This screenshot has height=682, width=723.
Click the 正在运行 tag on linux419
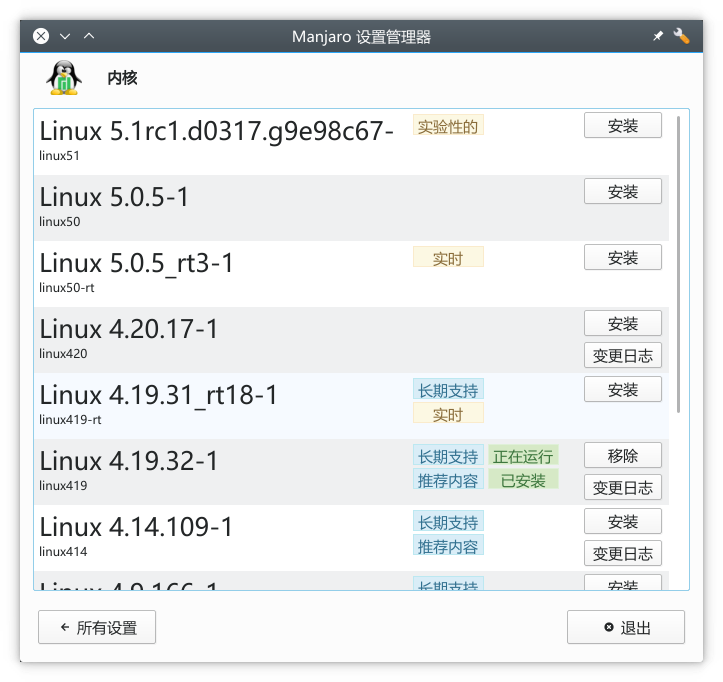[523, 455]
